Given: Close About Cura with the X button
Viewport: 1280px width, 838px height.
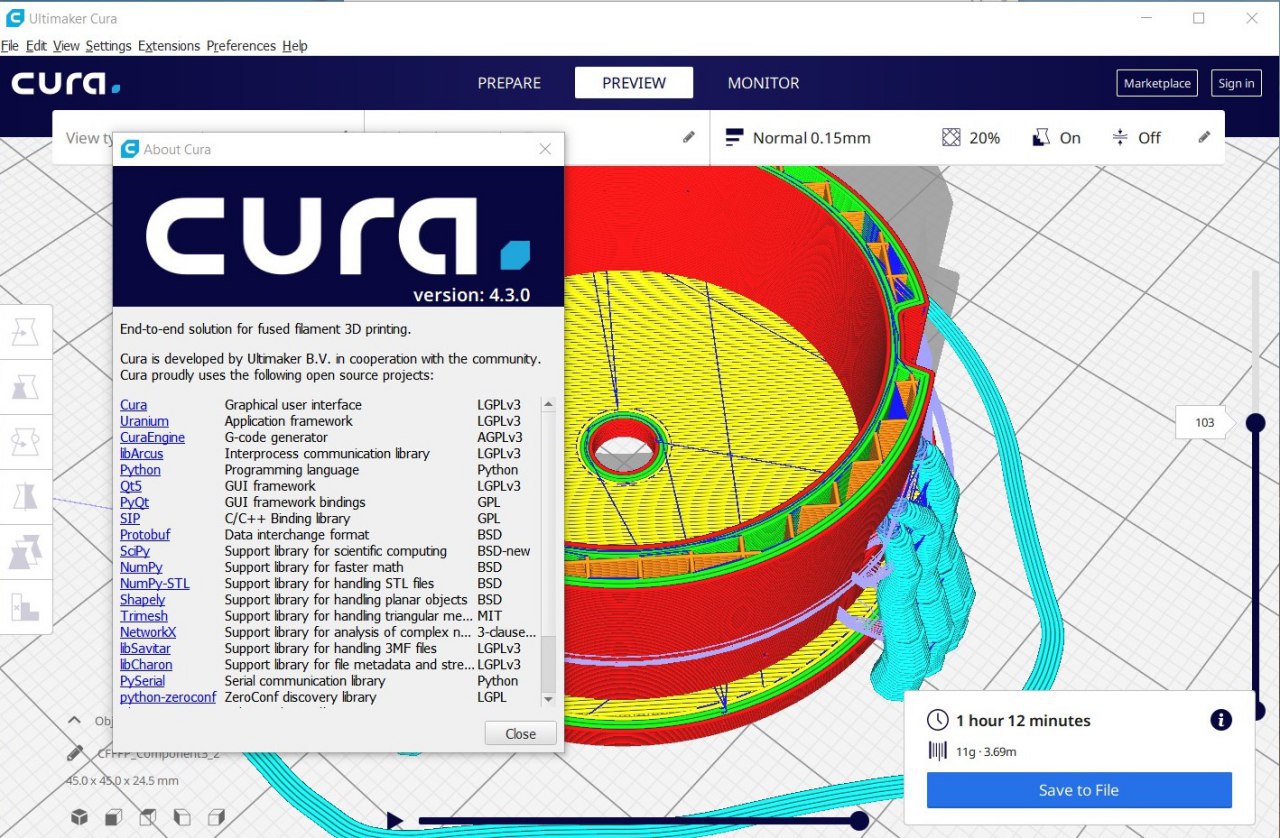Looking at the screenshot, I should tap(545, 149).
